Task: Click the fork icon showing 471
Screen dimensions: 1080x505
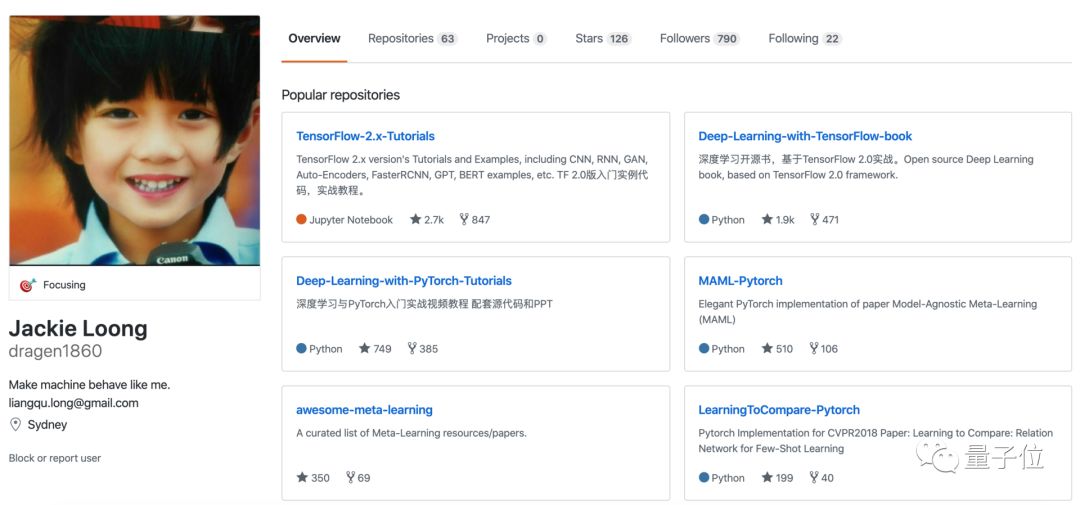Action: [815, 220]
